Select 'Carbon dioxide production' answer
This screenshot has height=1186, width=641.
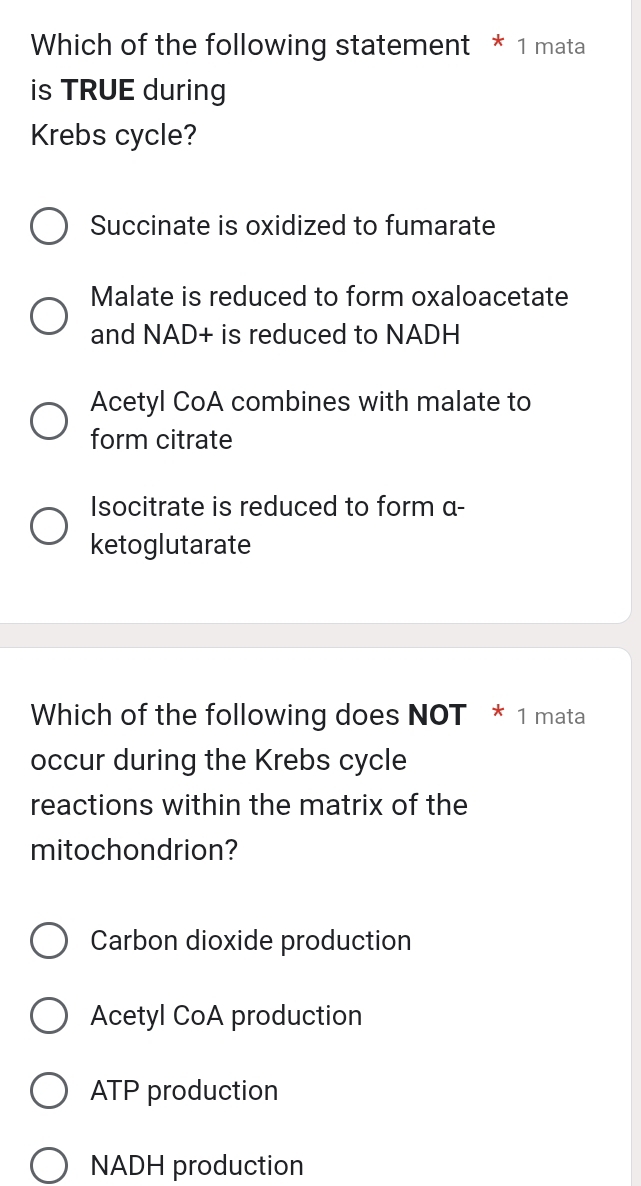coord(49,940)
